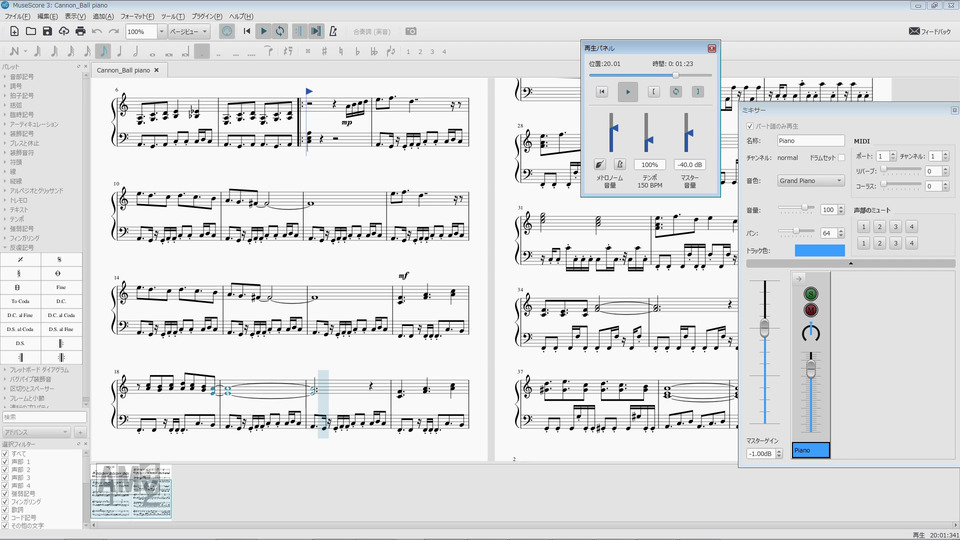Screen dimensions: 960x540
Task: Expand 拍子記号 time signatures palette
Action: pyautogui.click(x=21, y=96)
